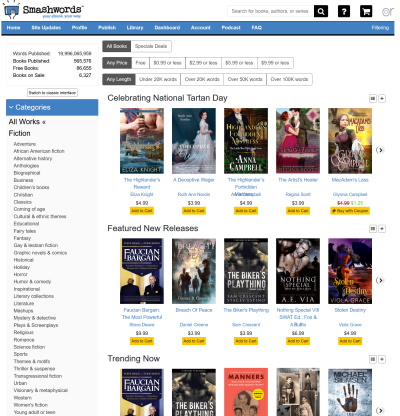Click the Fiction heading in categories
This screenshot has height=416, width=400.
point(19,133)
